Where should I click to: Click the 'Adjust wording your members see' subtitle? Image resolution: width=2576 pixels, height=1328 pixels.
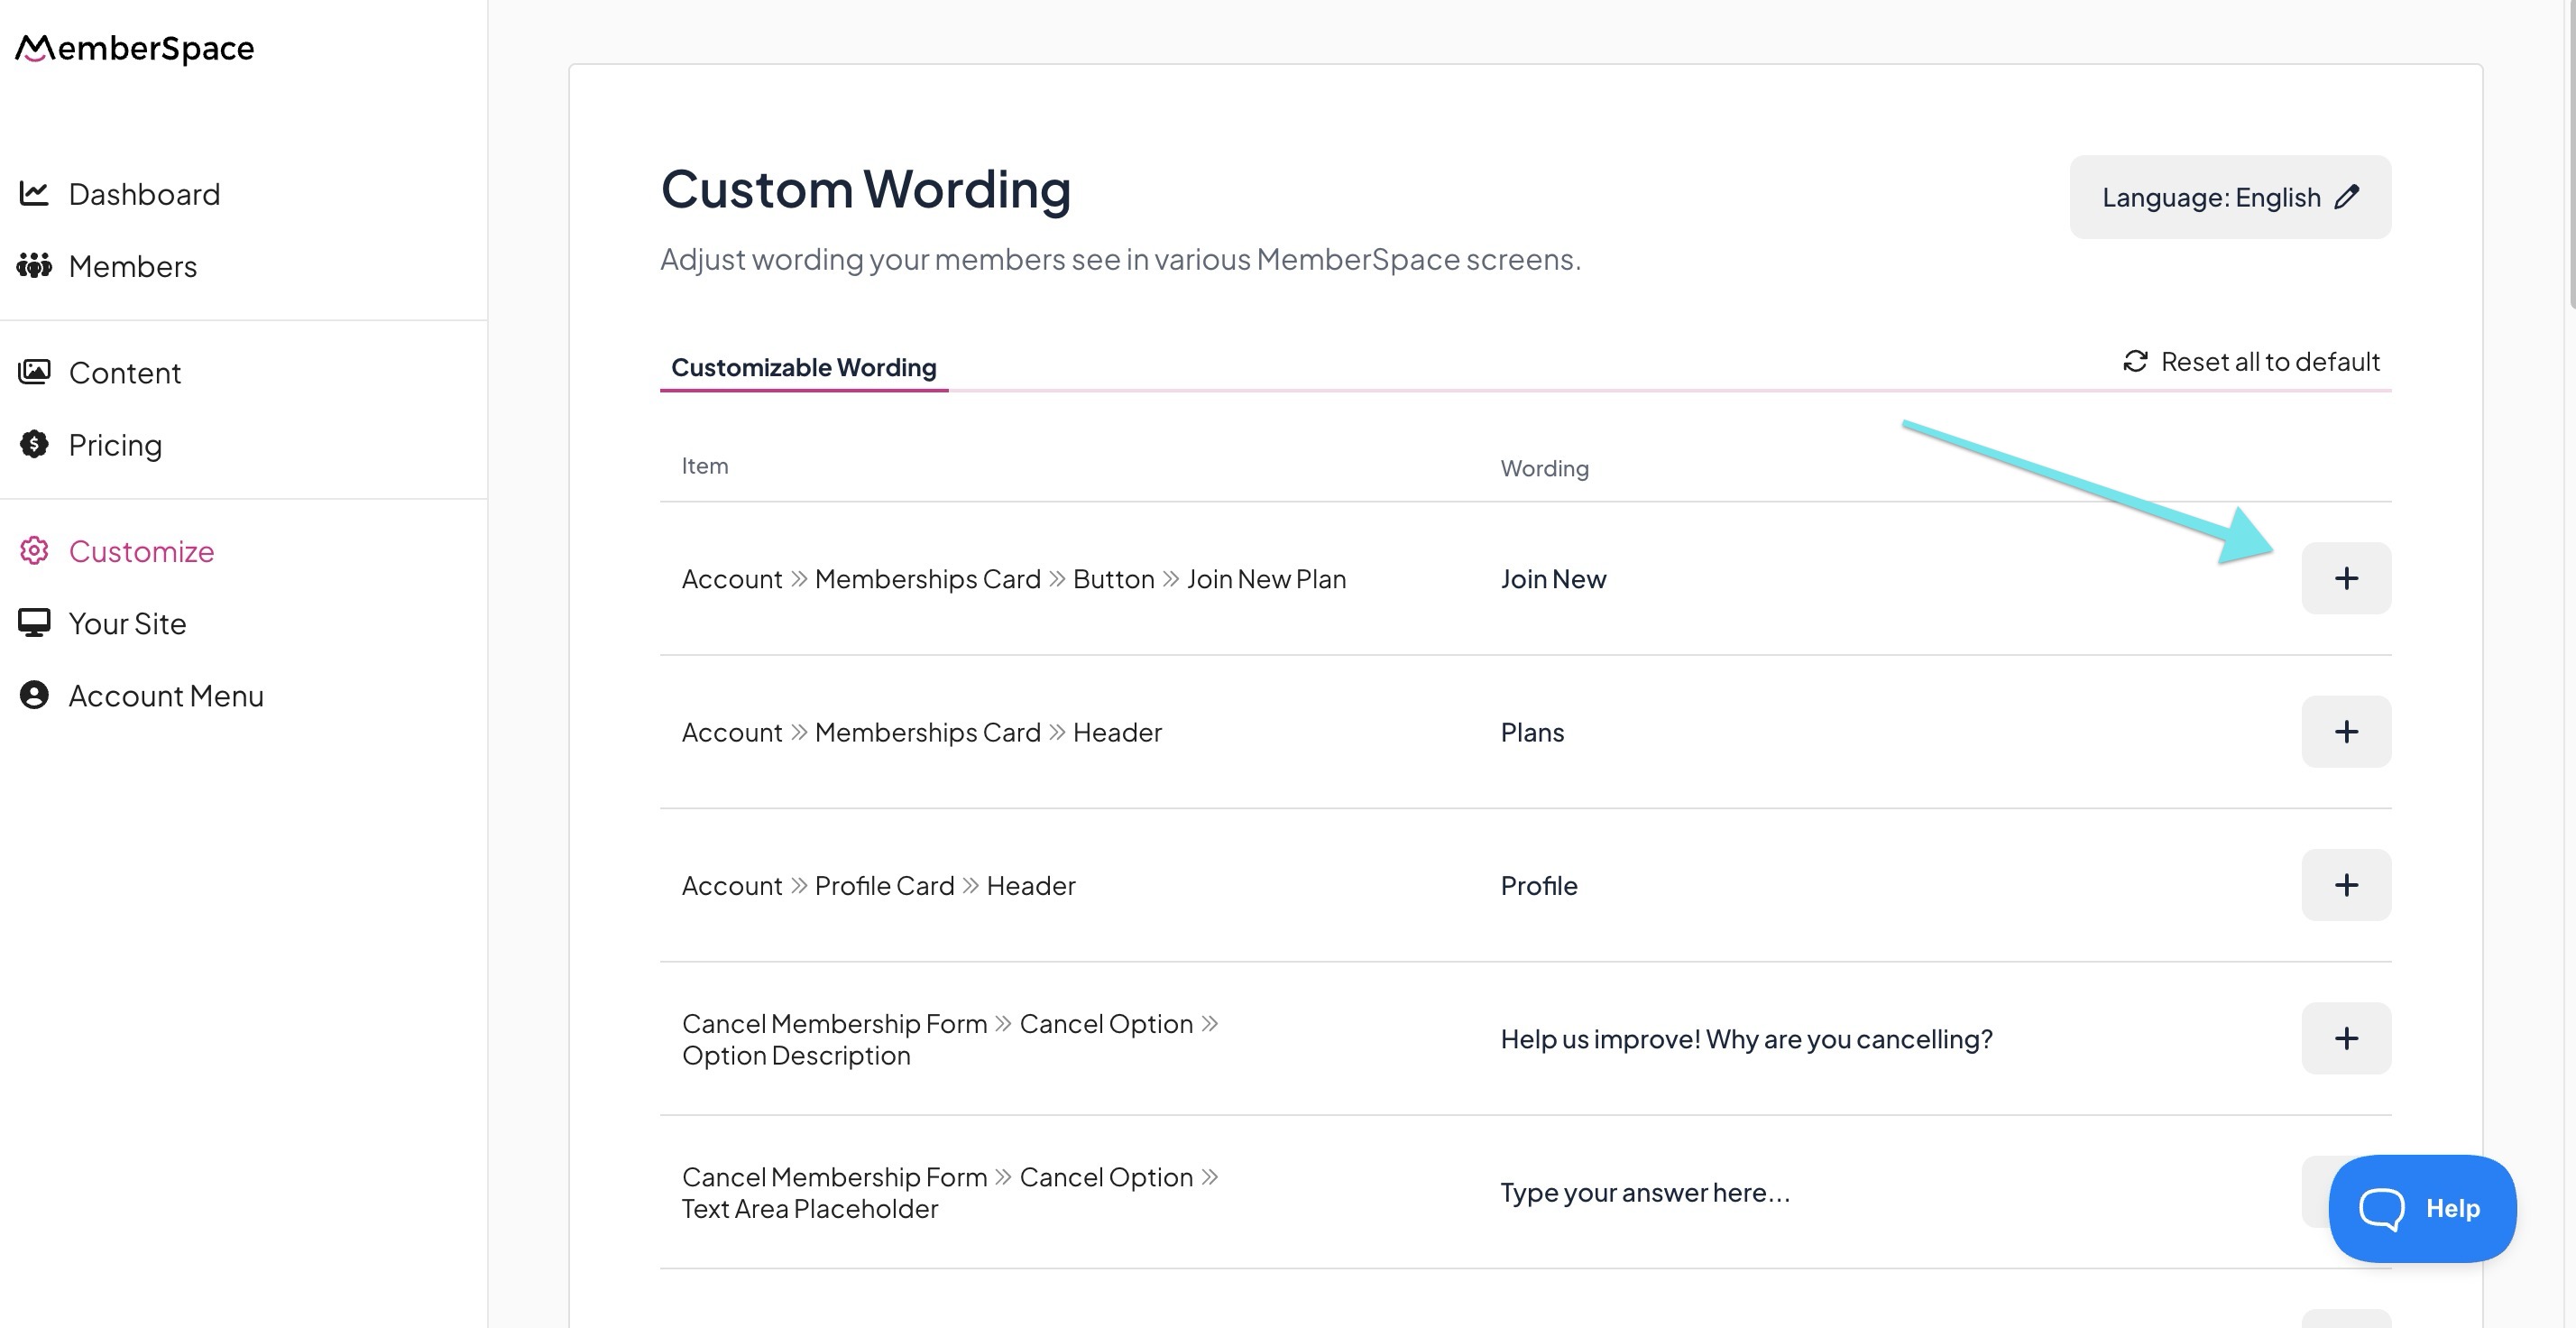coord(1120,259)
